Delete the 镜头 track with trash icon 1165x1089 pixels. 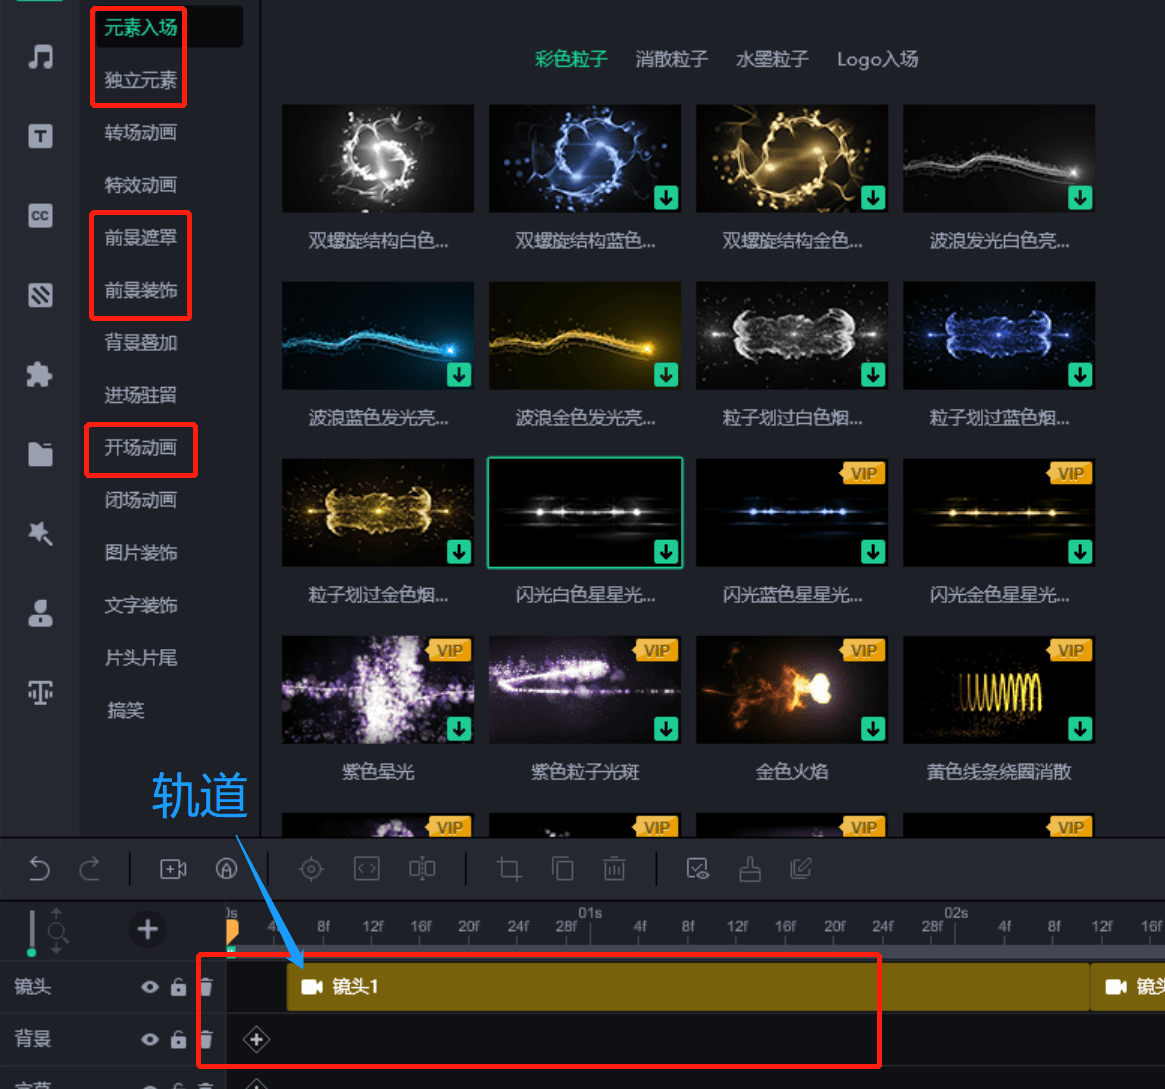point(207,986)
